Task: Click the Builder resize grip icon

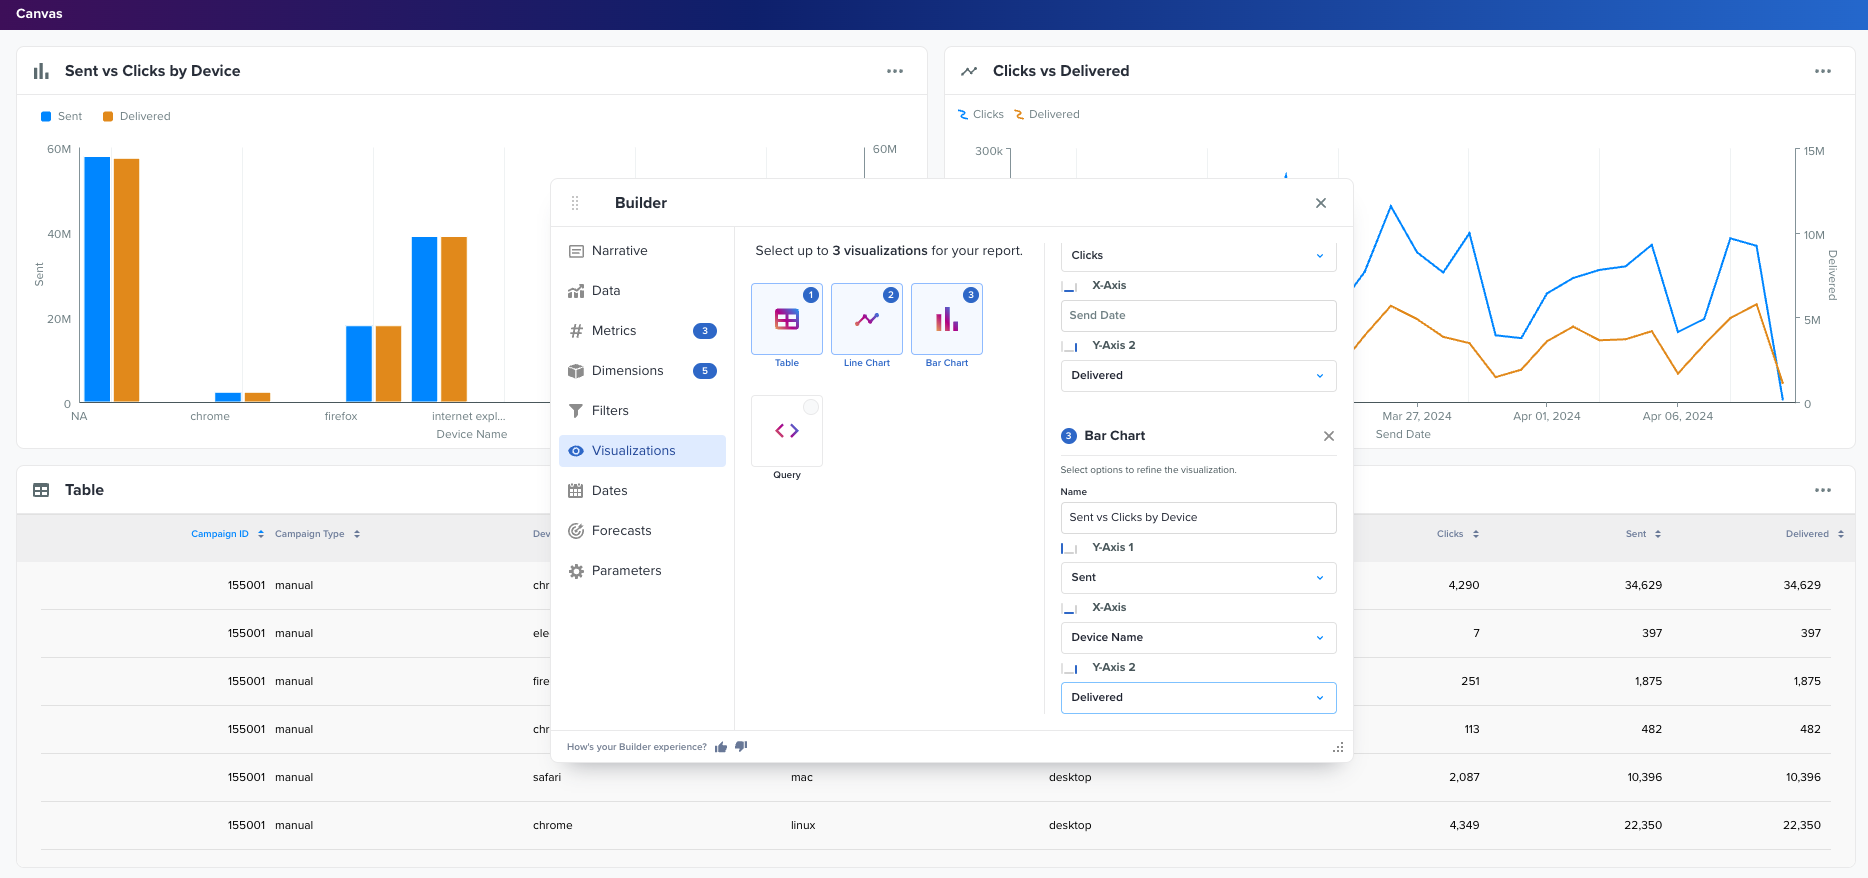Action: point(1338,747)
